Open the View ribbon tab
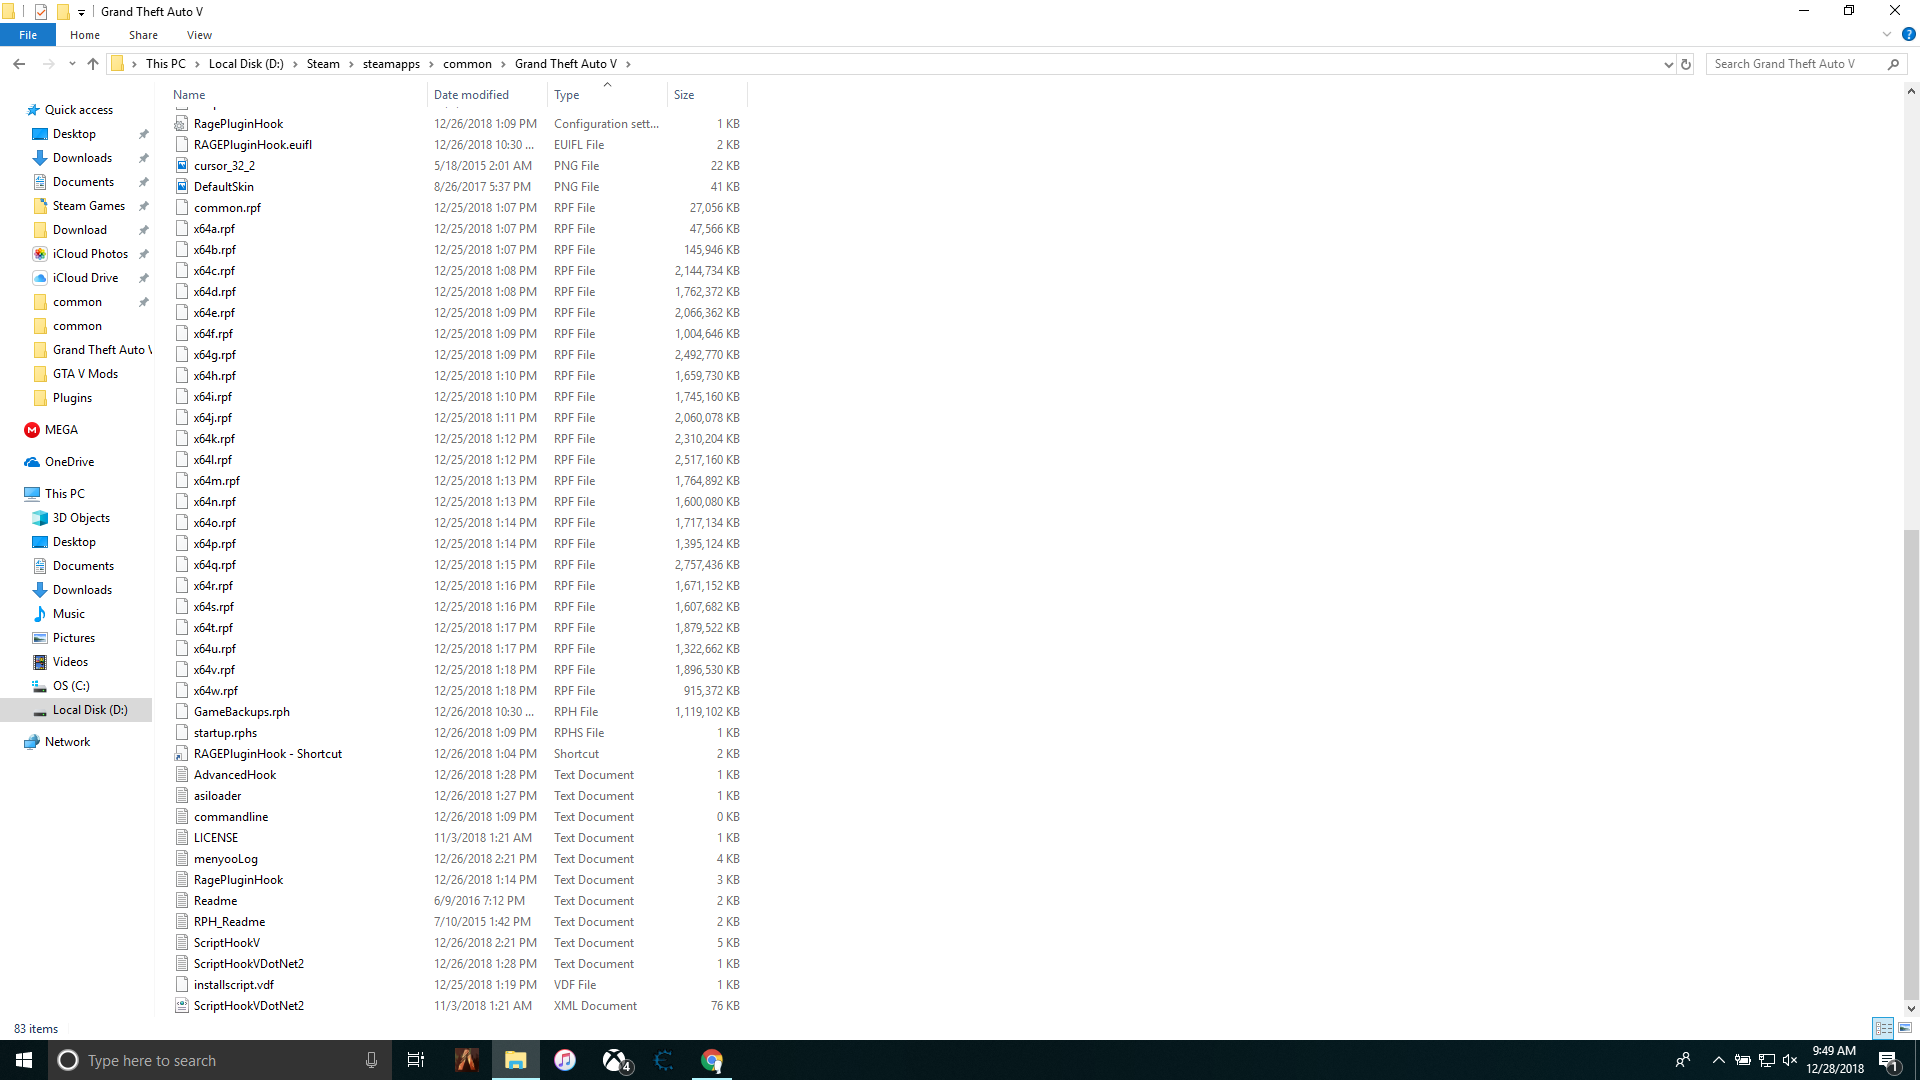Viewport: 1920px width, 1080px height. point(199,35)
